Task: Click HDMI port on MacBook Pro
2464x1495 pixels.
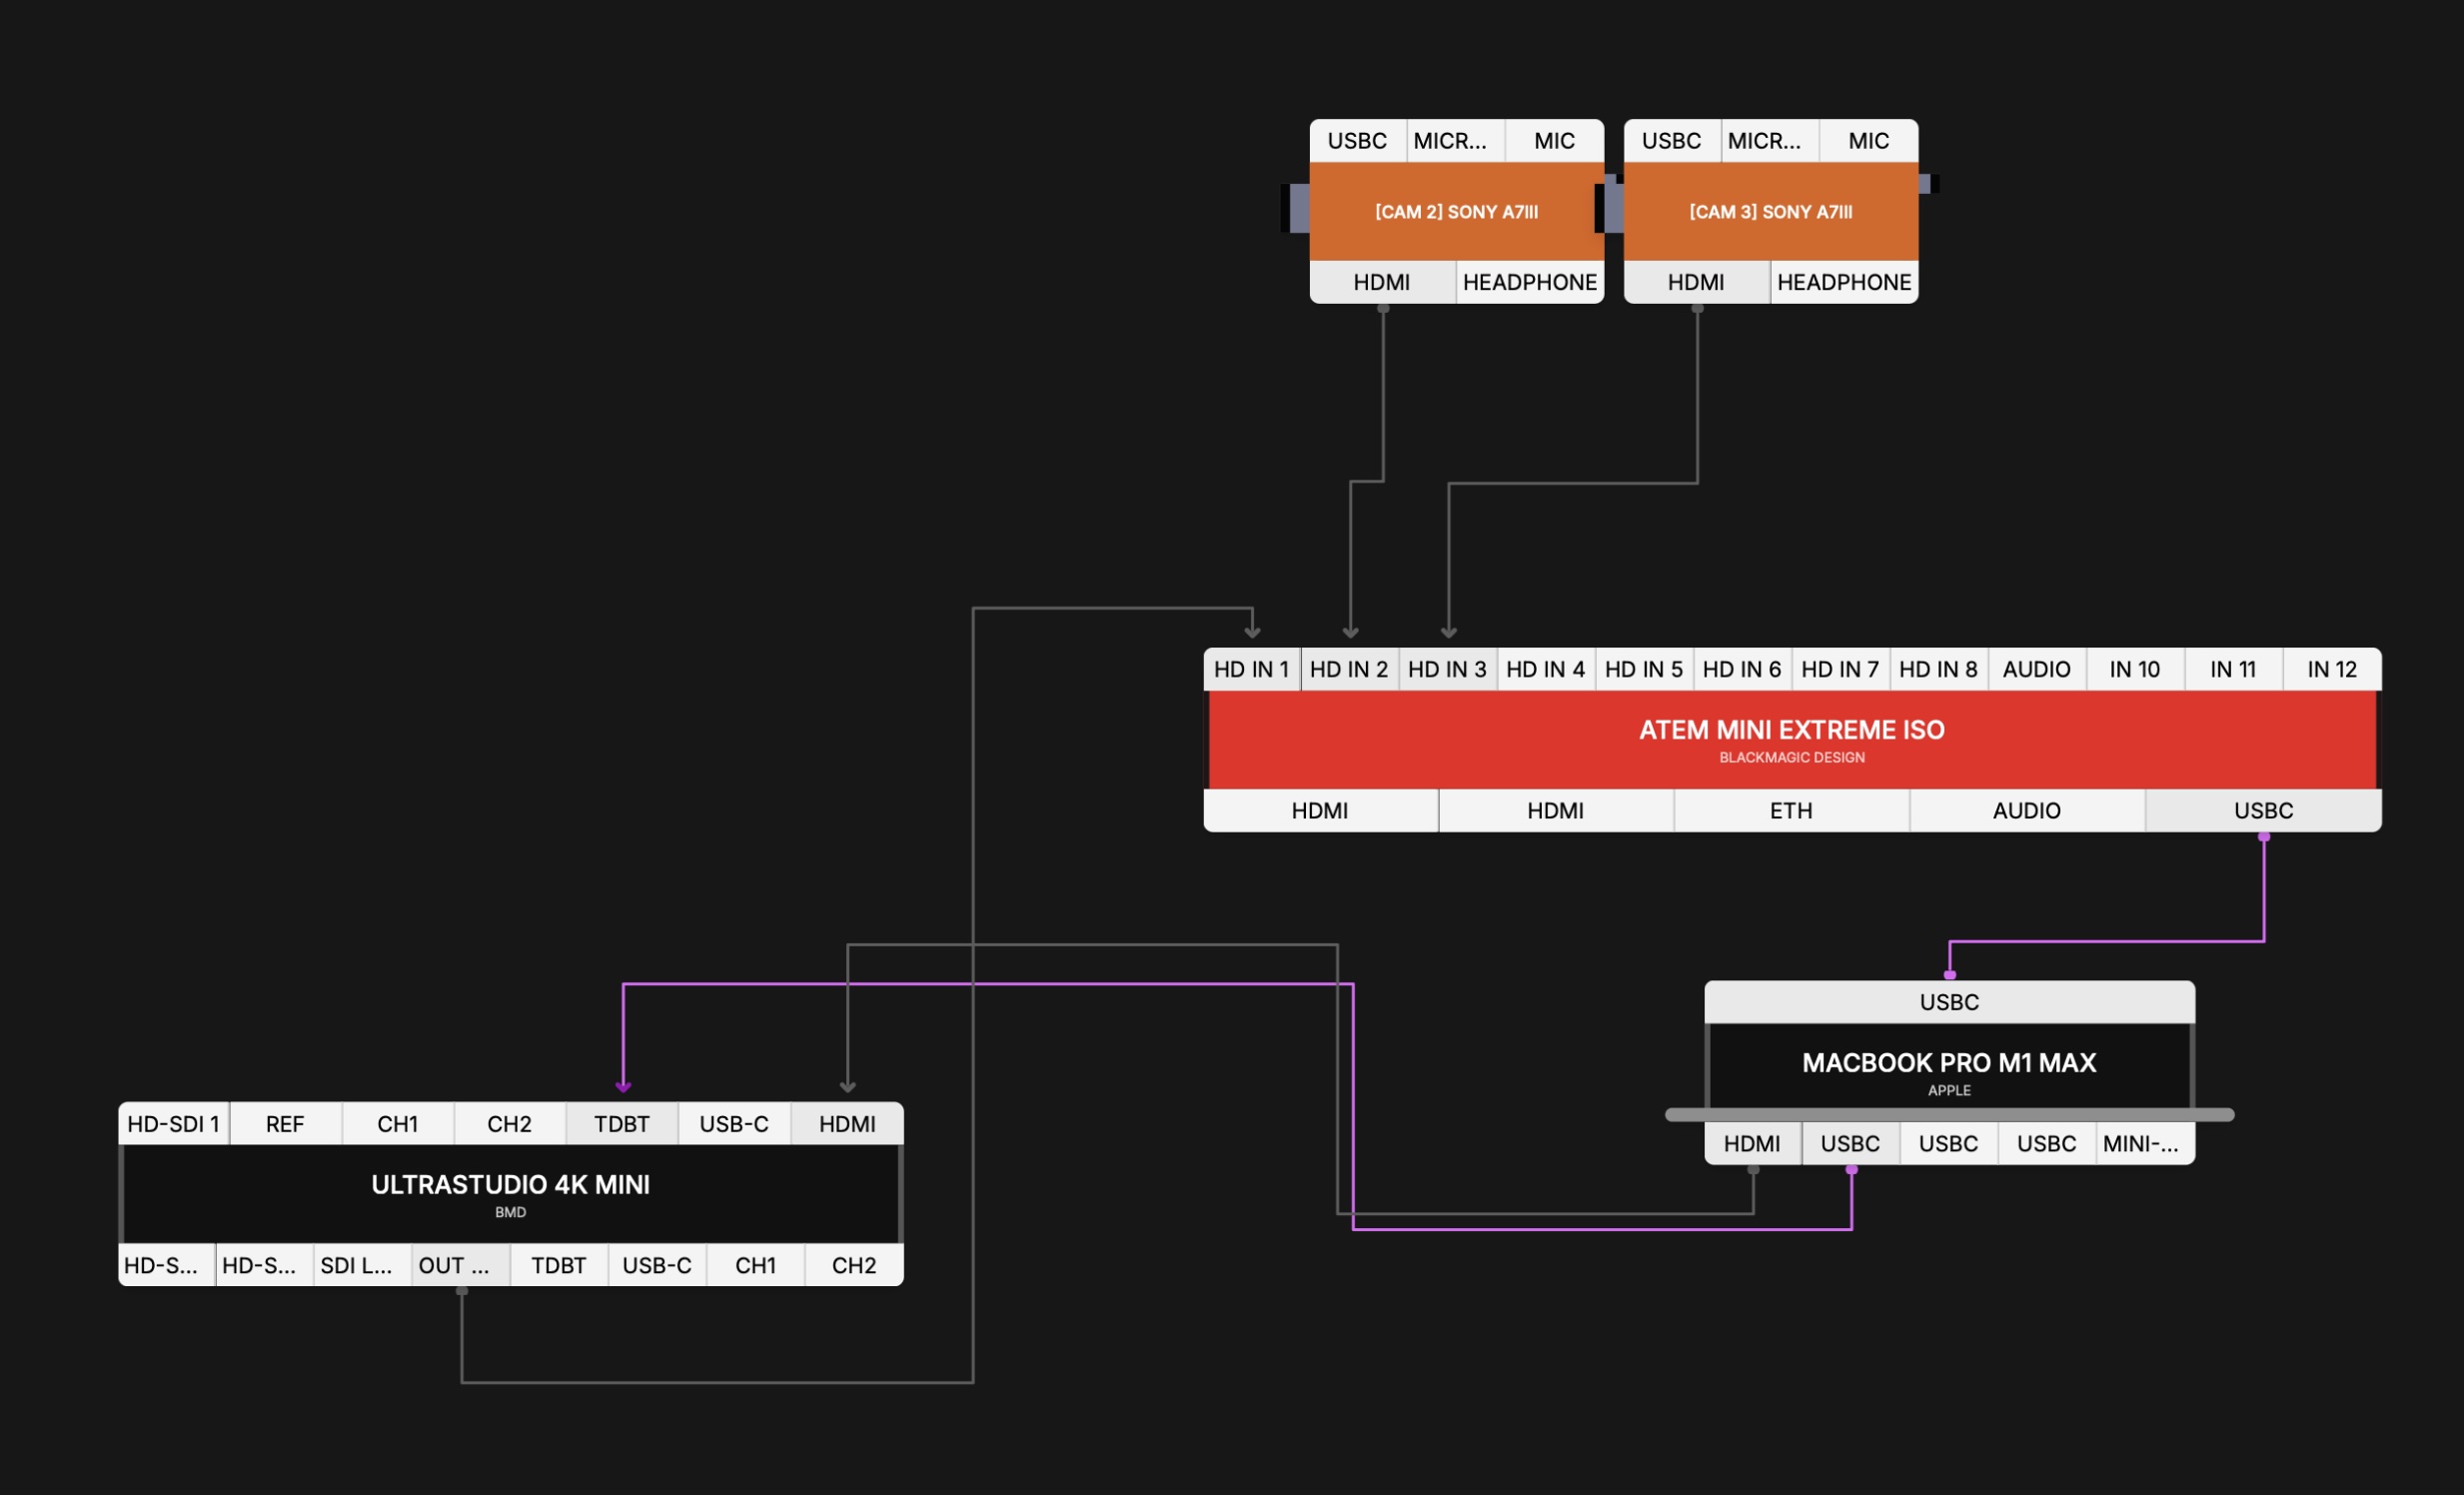Action: point(1752,1143)
